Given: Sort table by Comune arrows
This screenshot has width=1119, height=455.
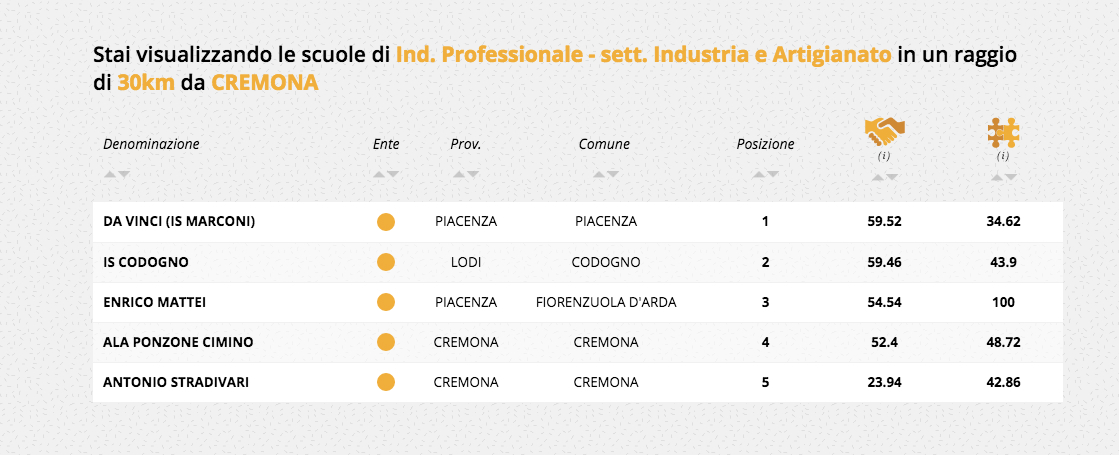Looking at the screenshot, I should 604,174.
